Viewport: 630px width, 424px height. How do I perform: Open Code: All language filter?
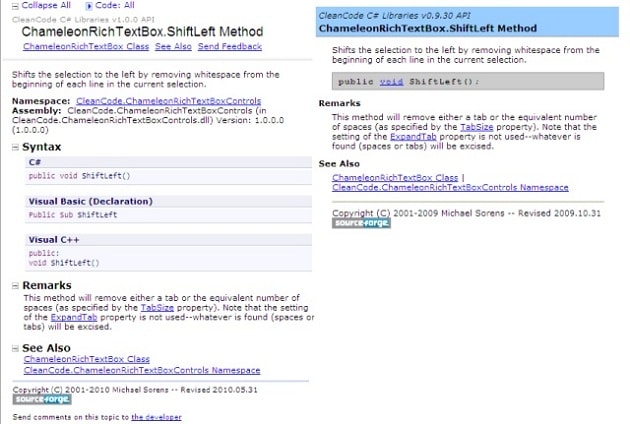point(115,5)
